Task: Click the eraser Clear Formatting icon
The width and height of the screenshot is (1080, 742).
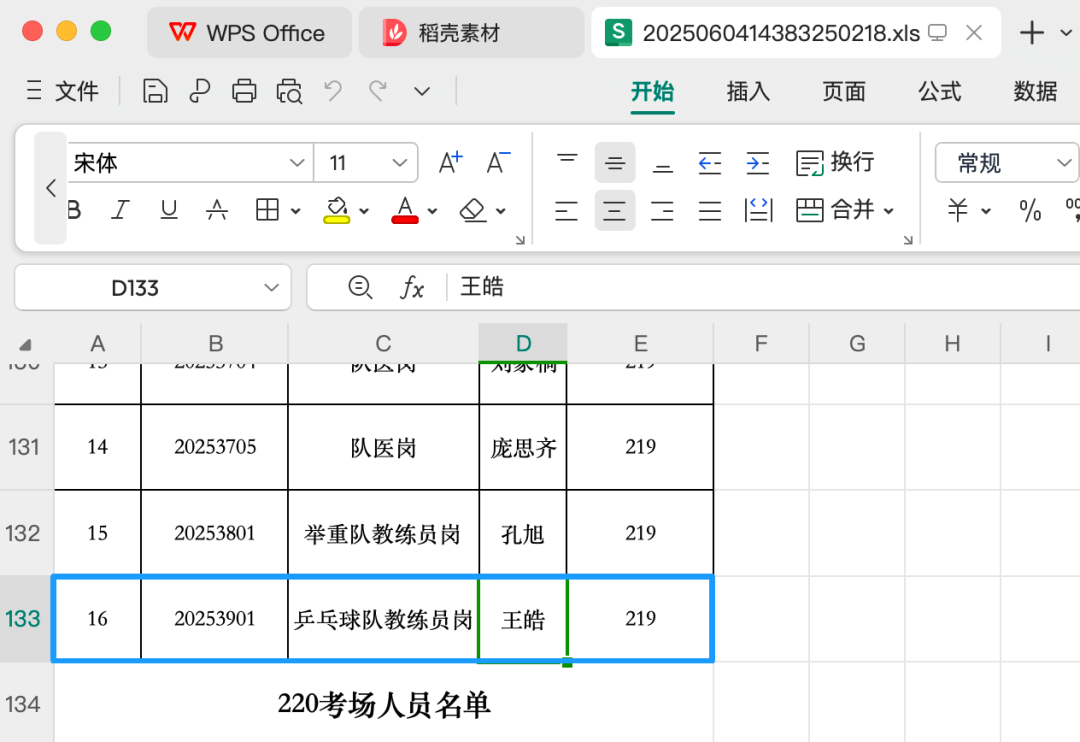Action: point(473,210)
